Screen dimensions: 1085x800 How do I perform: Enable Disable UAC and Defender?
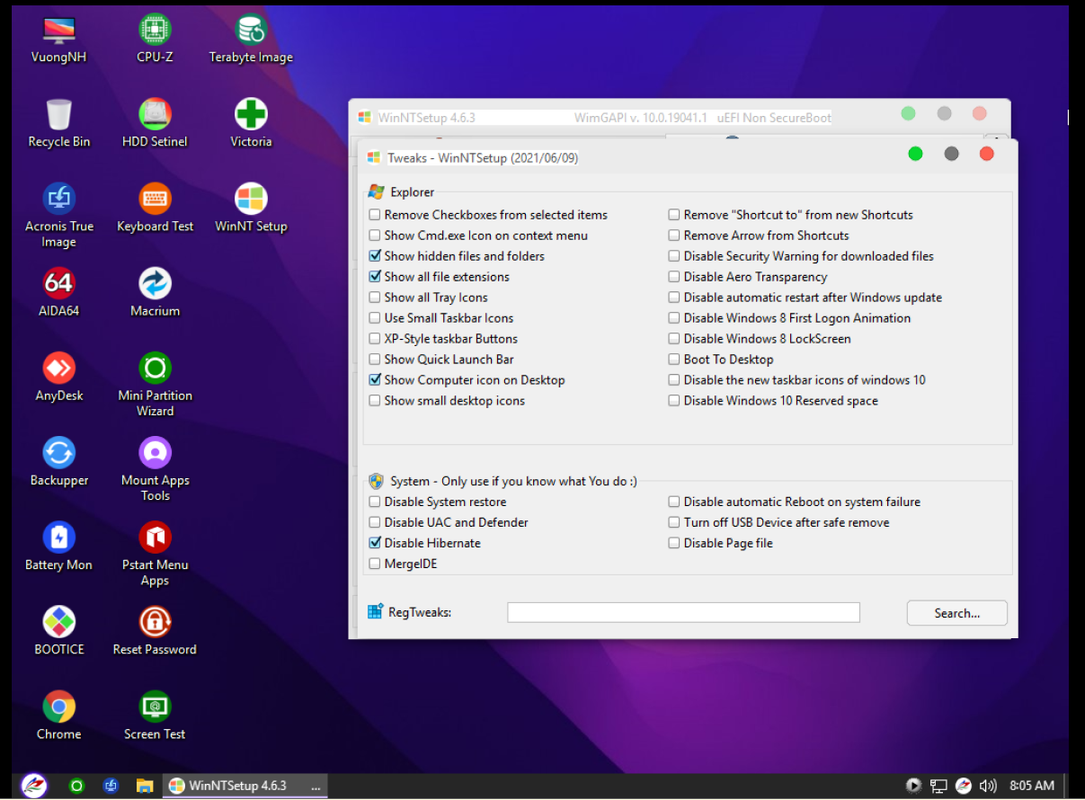(374, 522)
